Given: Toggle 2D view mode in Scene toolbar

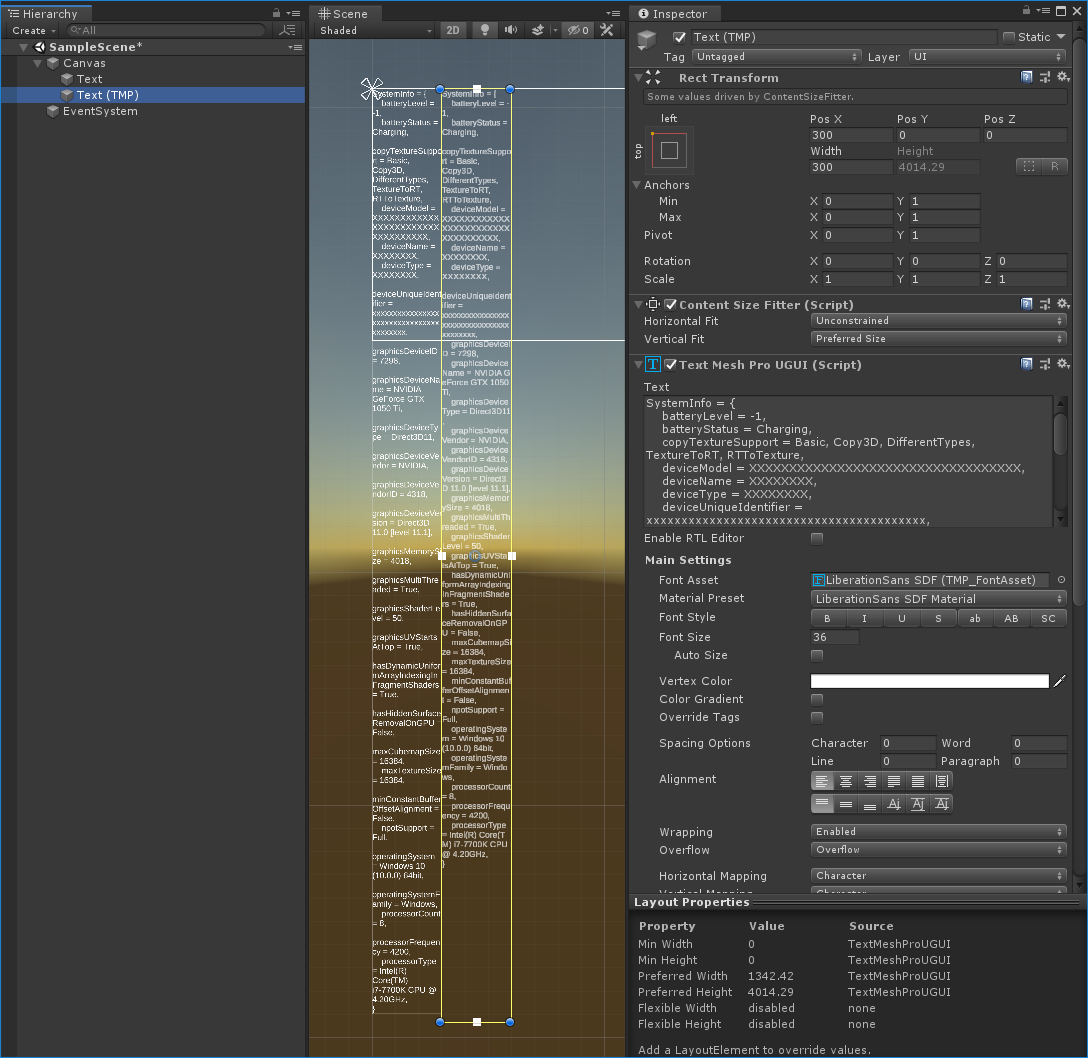Looking at the screenshot, I should click(452, 30).
